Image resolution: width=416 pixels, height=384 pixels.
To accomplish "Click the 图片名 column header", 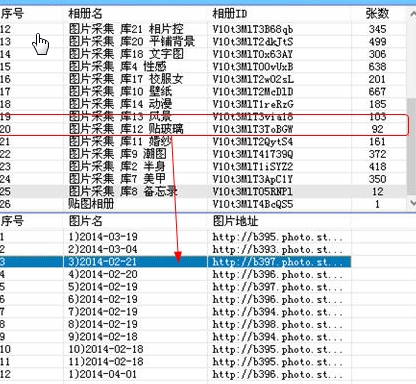I will [x=85, y=221].
